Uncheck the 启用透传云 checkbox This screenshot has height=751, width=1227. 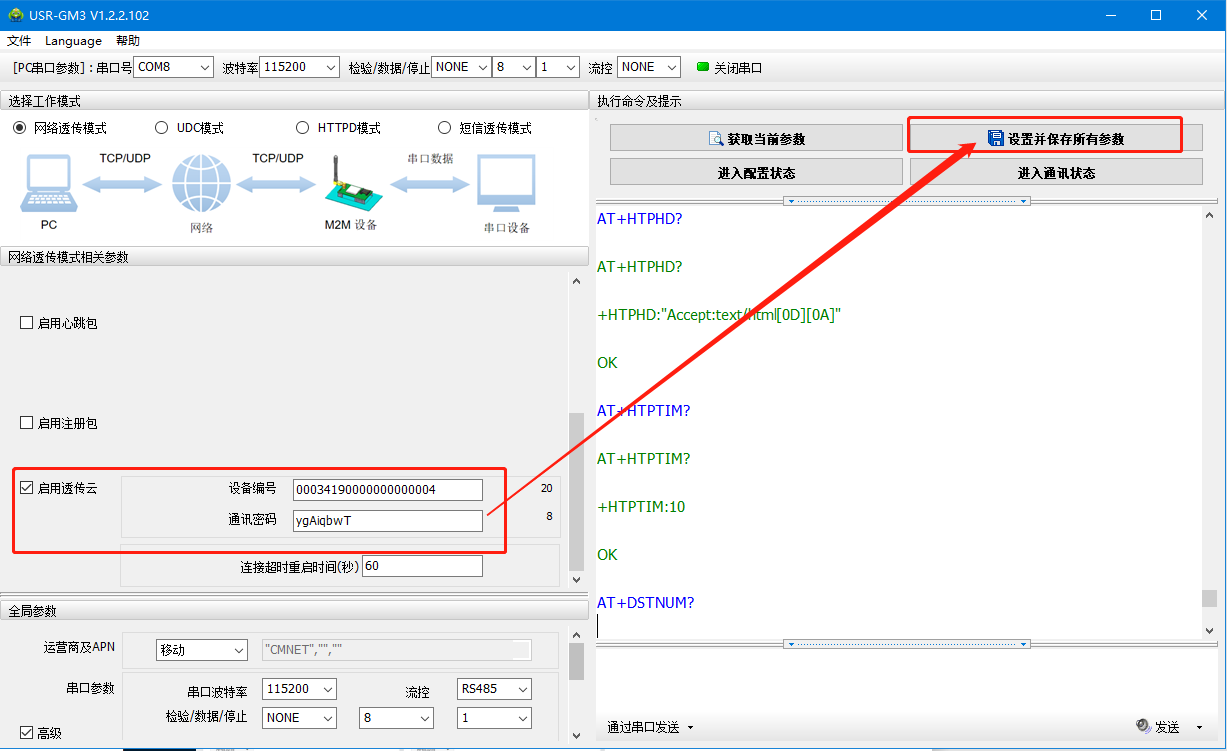tap(27, 489)
